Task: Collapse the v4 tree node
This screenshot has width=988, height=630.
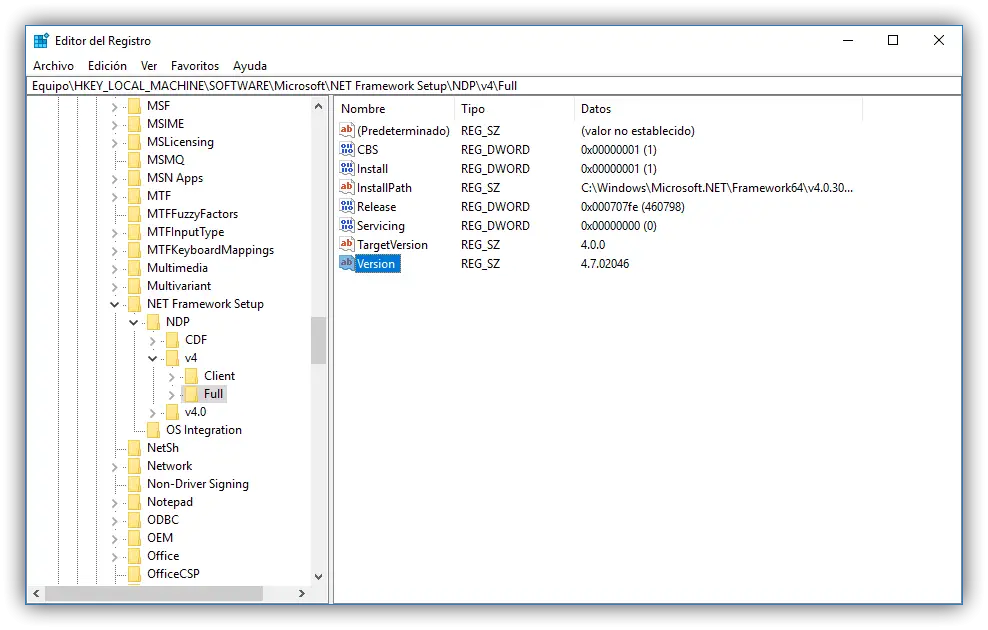Action: 152,358
